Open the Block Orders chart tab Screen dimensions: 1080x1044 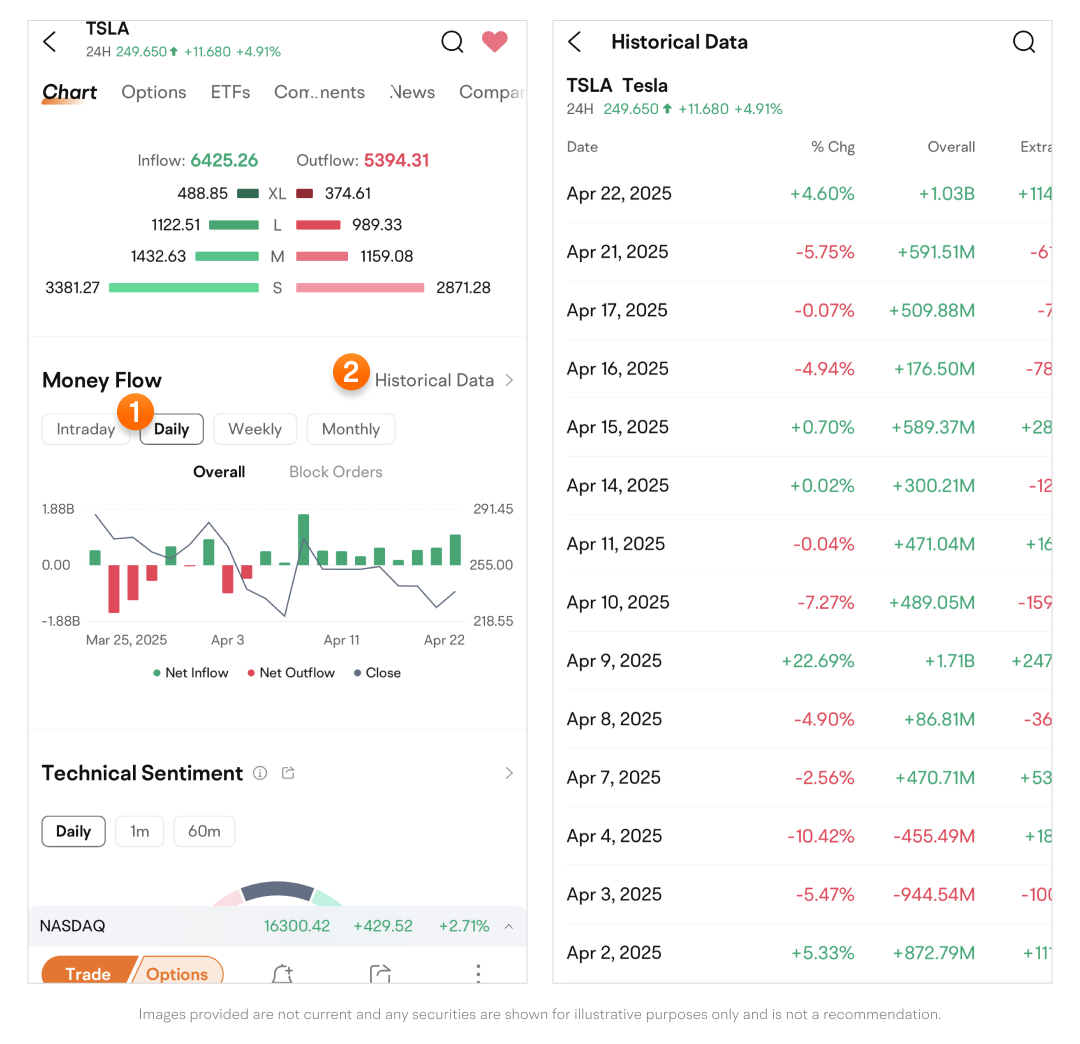[x=335, y=472]
